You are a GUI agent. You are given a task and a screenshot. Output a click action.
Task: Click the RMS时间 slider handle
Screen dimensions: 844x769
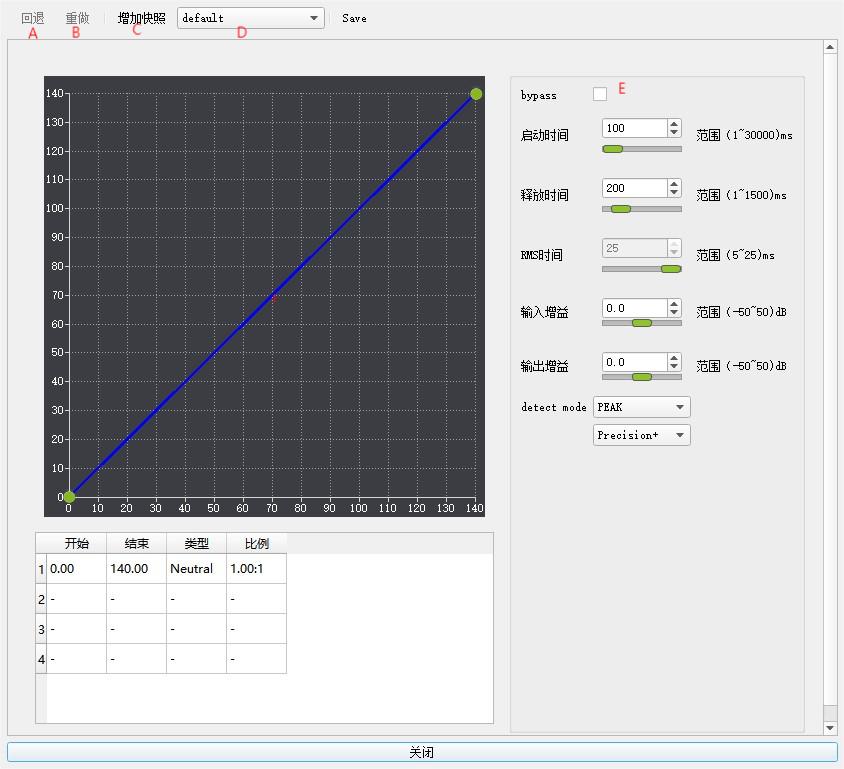(x=671, y=269)
